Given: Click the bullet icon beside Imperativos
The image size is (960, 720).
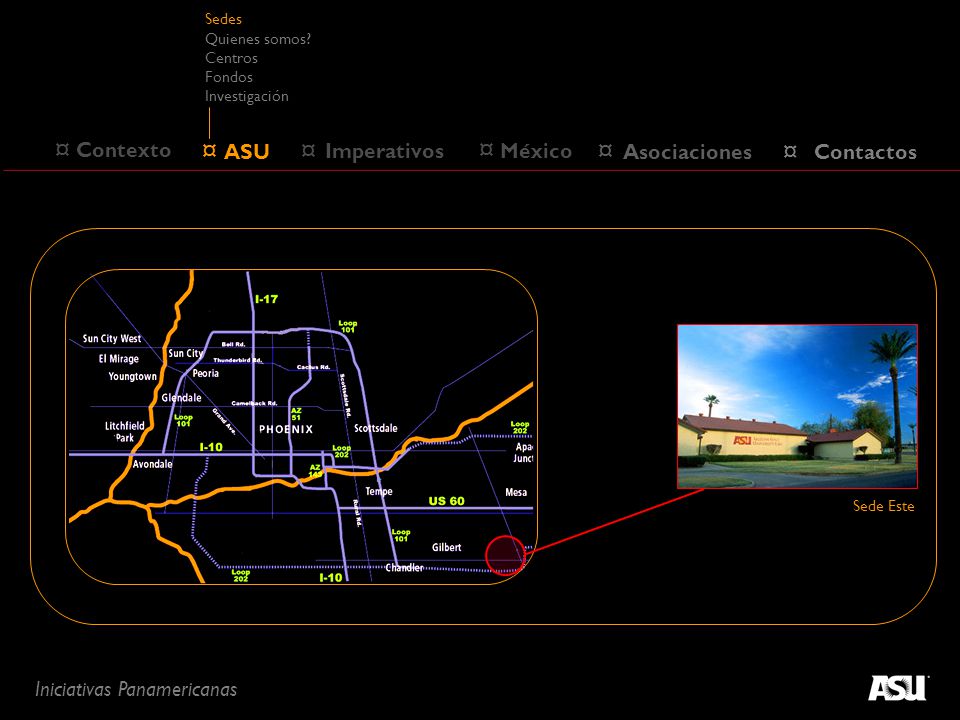Looking at the screenshot, I should (309, 150).
